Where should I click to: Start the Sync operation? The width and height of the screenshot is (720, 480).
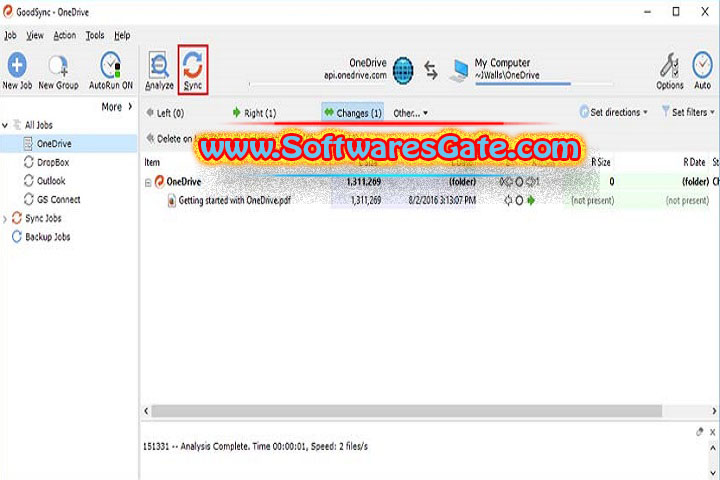(193, 70)
